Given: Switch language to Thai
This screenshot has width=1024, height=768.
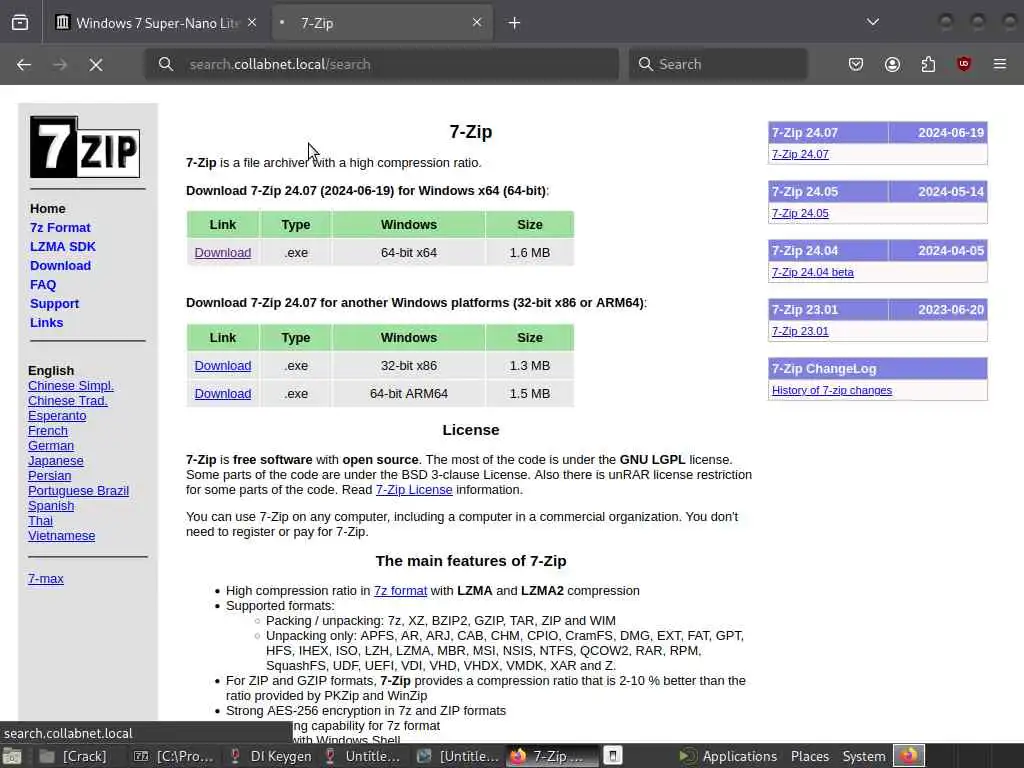Looking at the screenshot, I should click(40, 520).
